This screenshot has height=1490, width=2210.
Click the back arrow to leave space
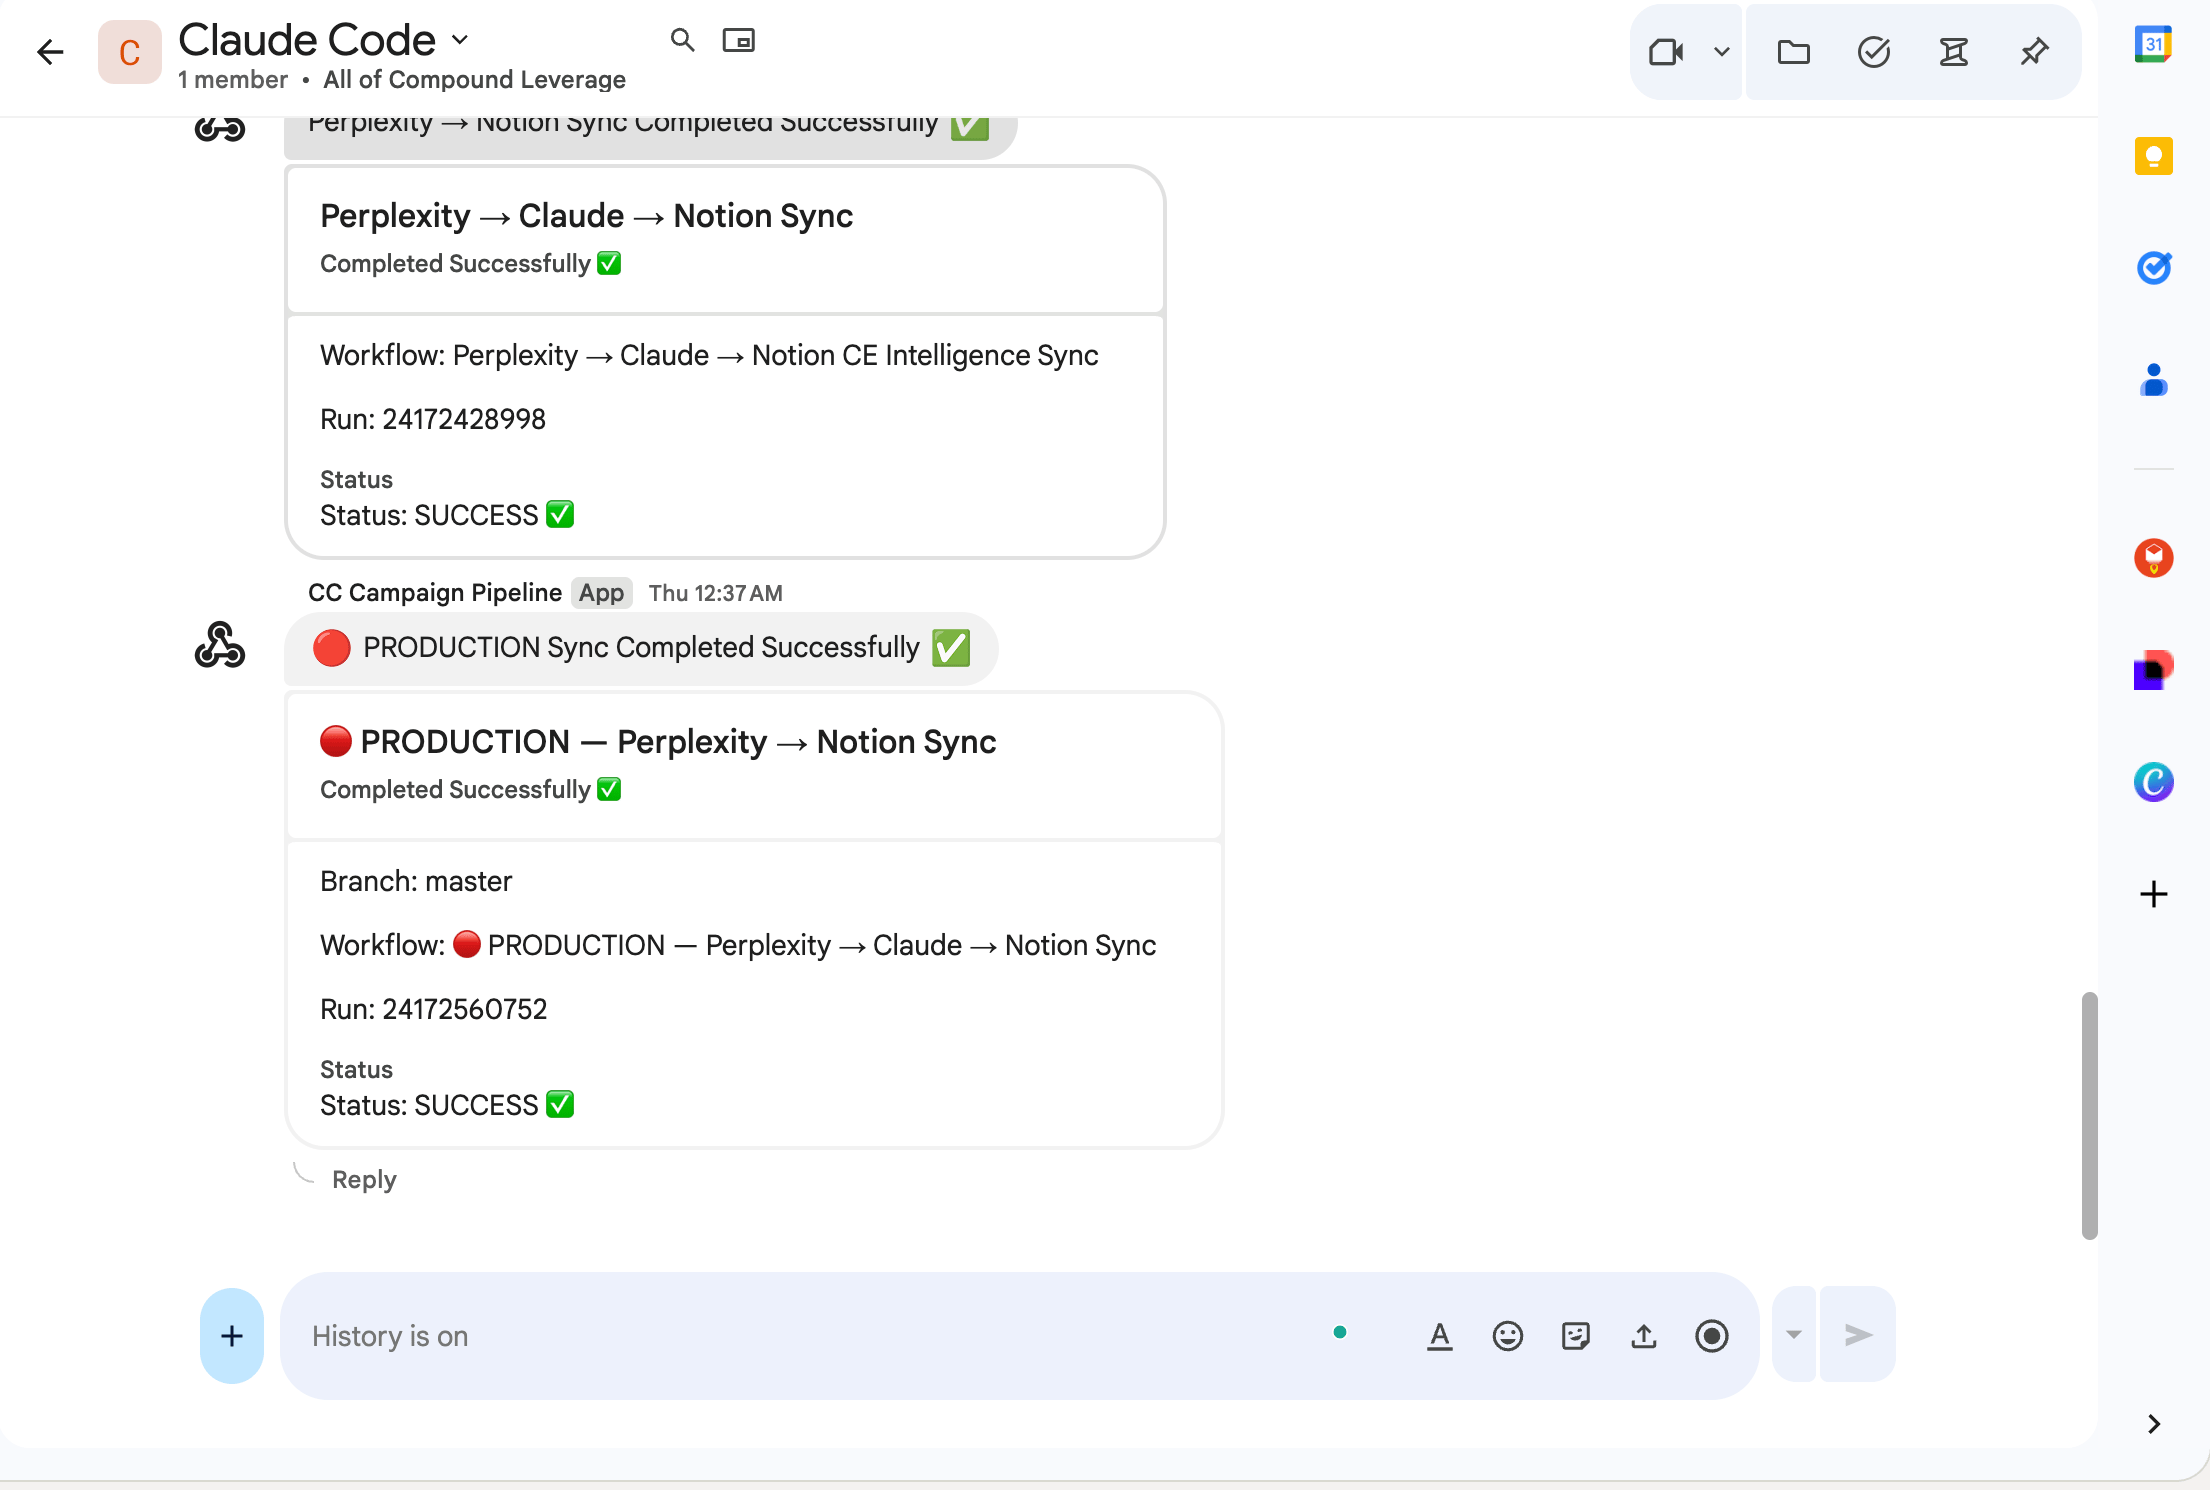[50, 52]
